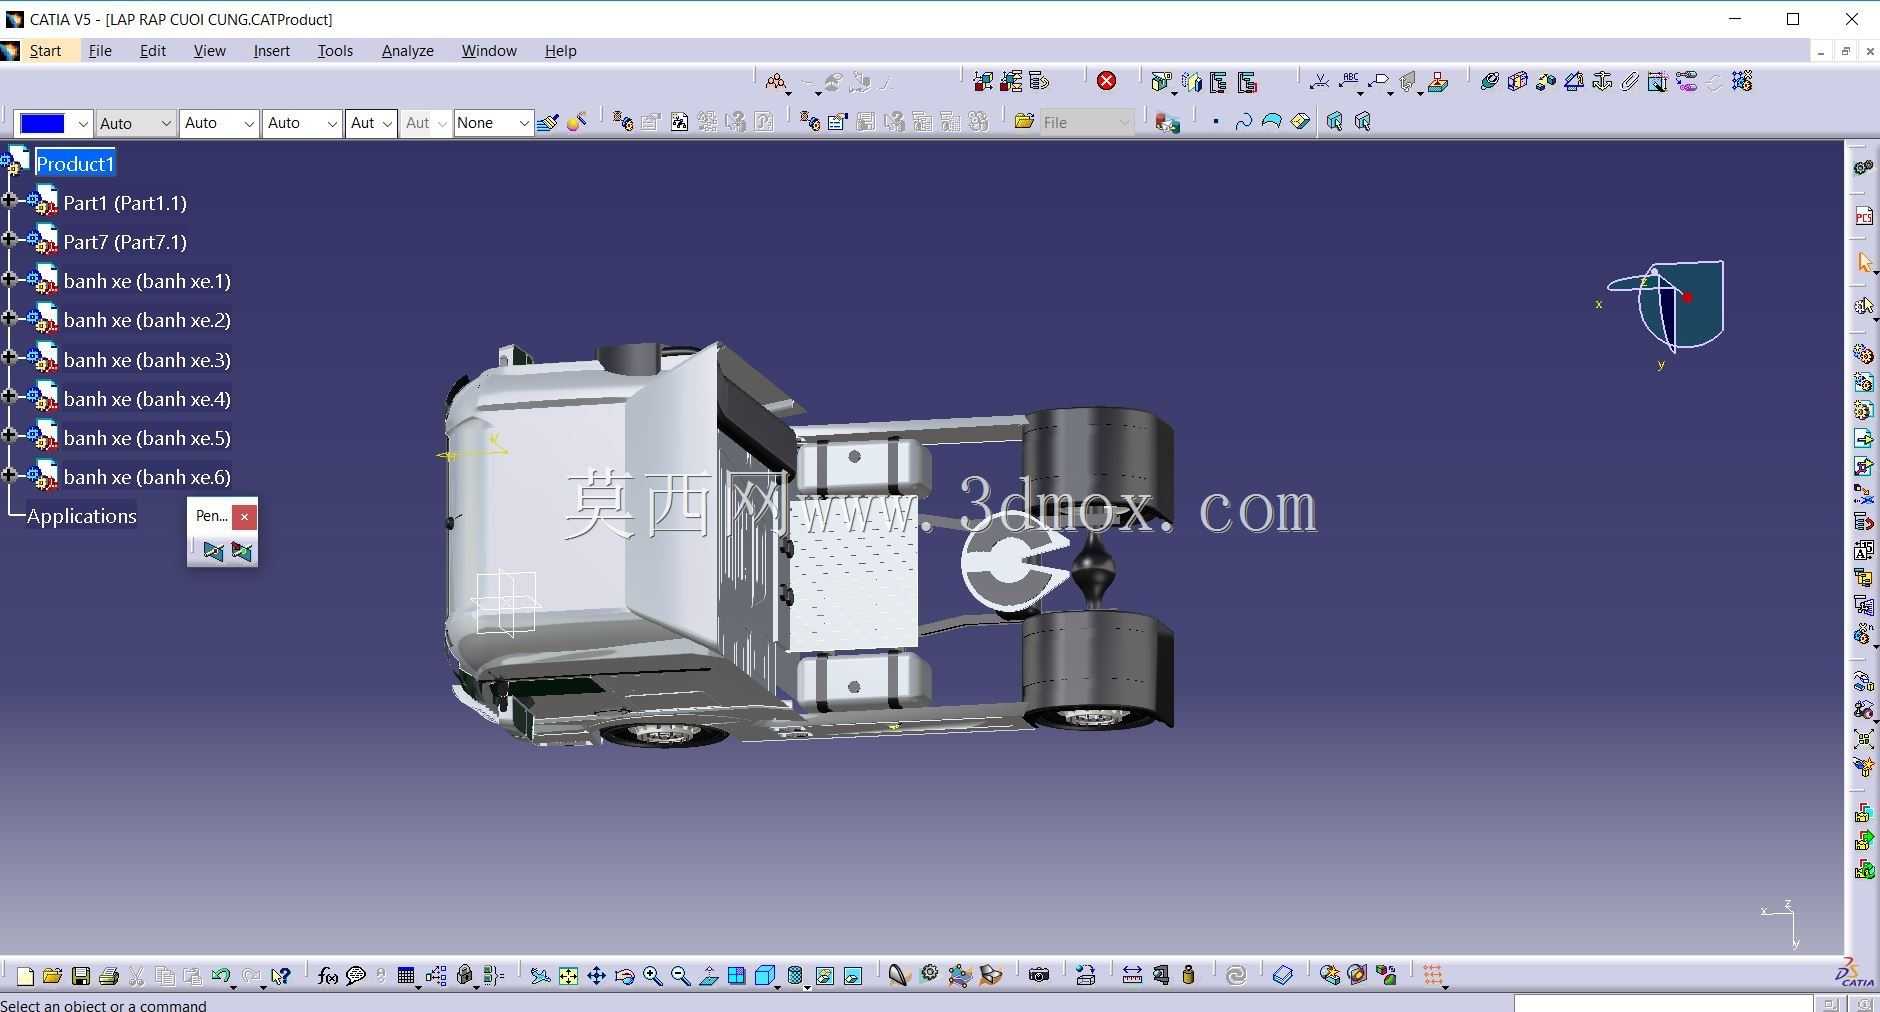Open the Design Table icon
This screenshot has width=1880, height=1012.
coord(406,976)
